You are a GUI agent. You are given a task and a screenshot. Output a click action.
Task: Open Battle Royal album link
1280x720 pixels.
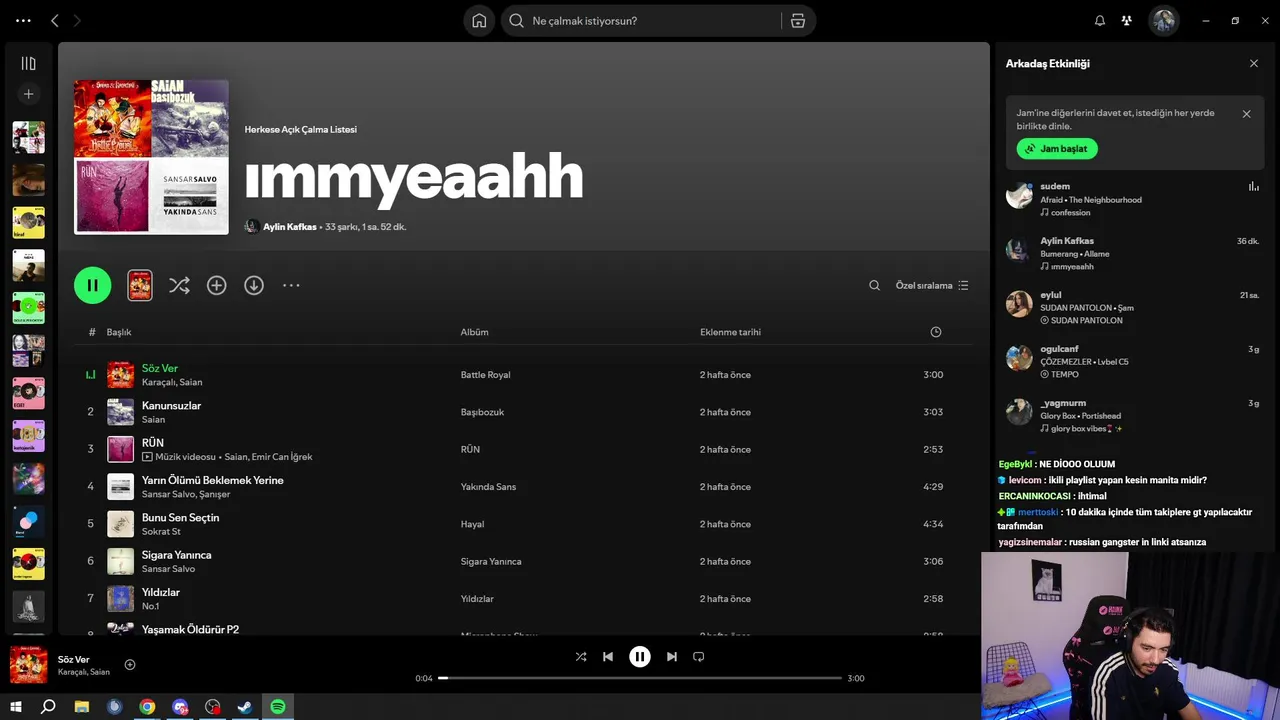click(485, 375)
